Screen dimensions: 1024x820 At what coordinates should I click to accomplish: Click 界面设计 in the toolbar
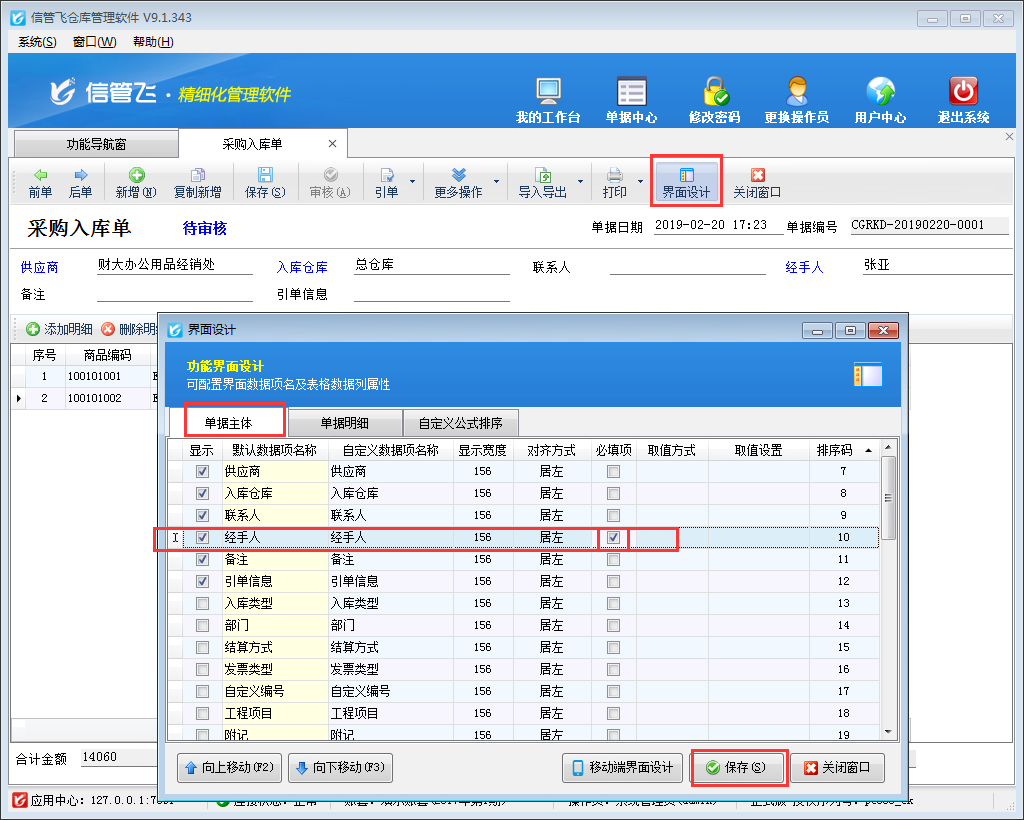(686, 182)
